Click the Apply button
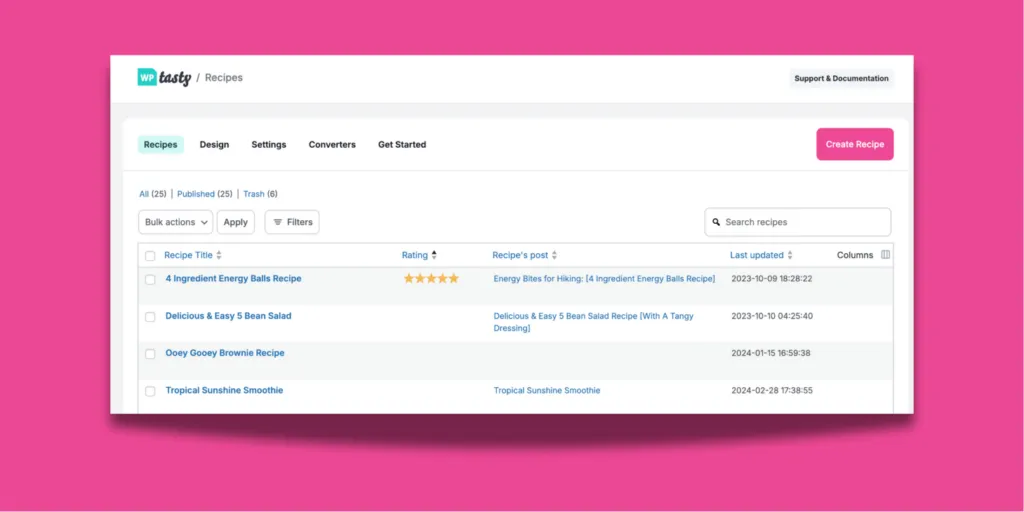The image size is (1024, 512). click(236, 222)
